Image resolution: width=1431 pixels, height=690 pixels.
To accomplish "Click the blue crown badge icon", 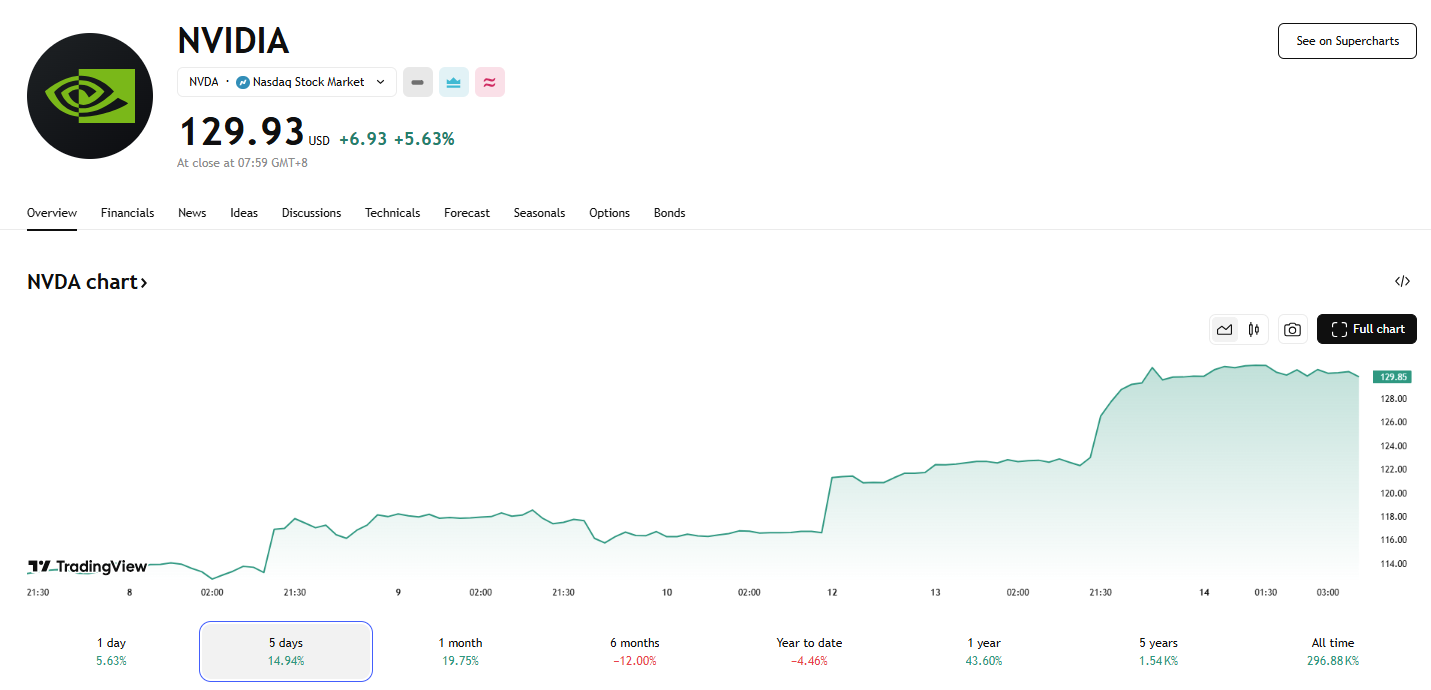I will [x=454, y=82].
